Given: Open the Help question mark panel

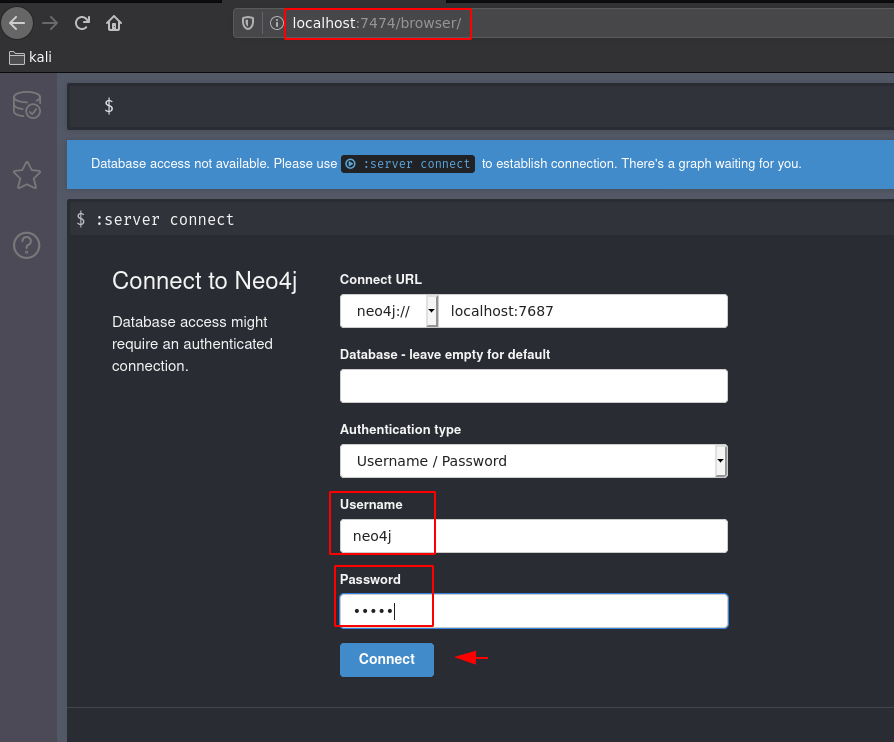Looking at the screenshot, I should [x=27, y=245].
